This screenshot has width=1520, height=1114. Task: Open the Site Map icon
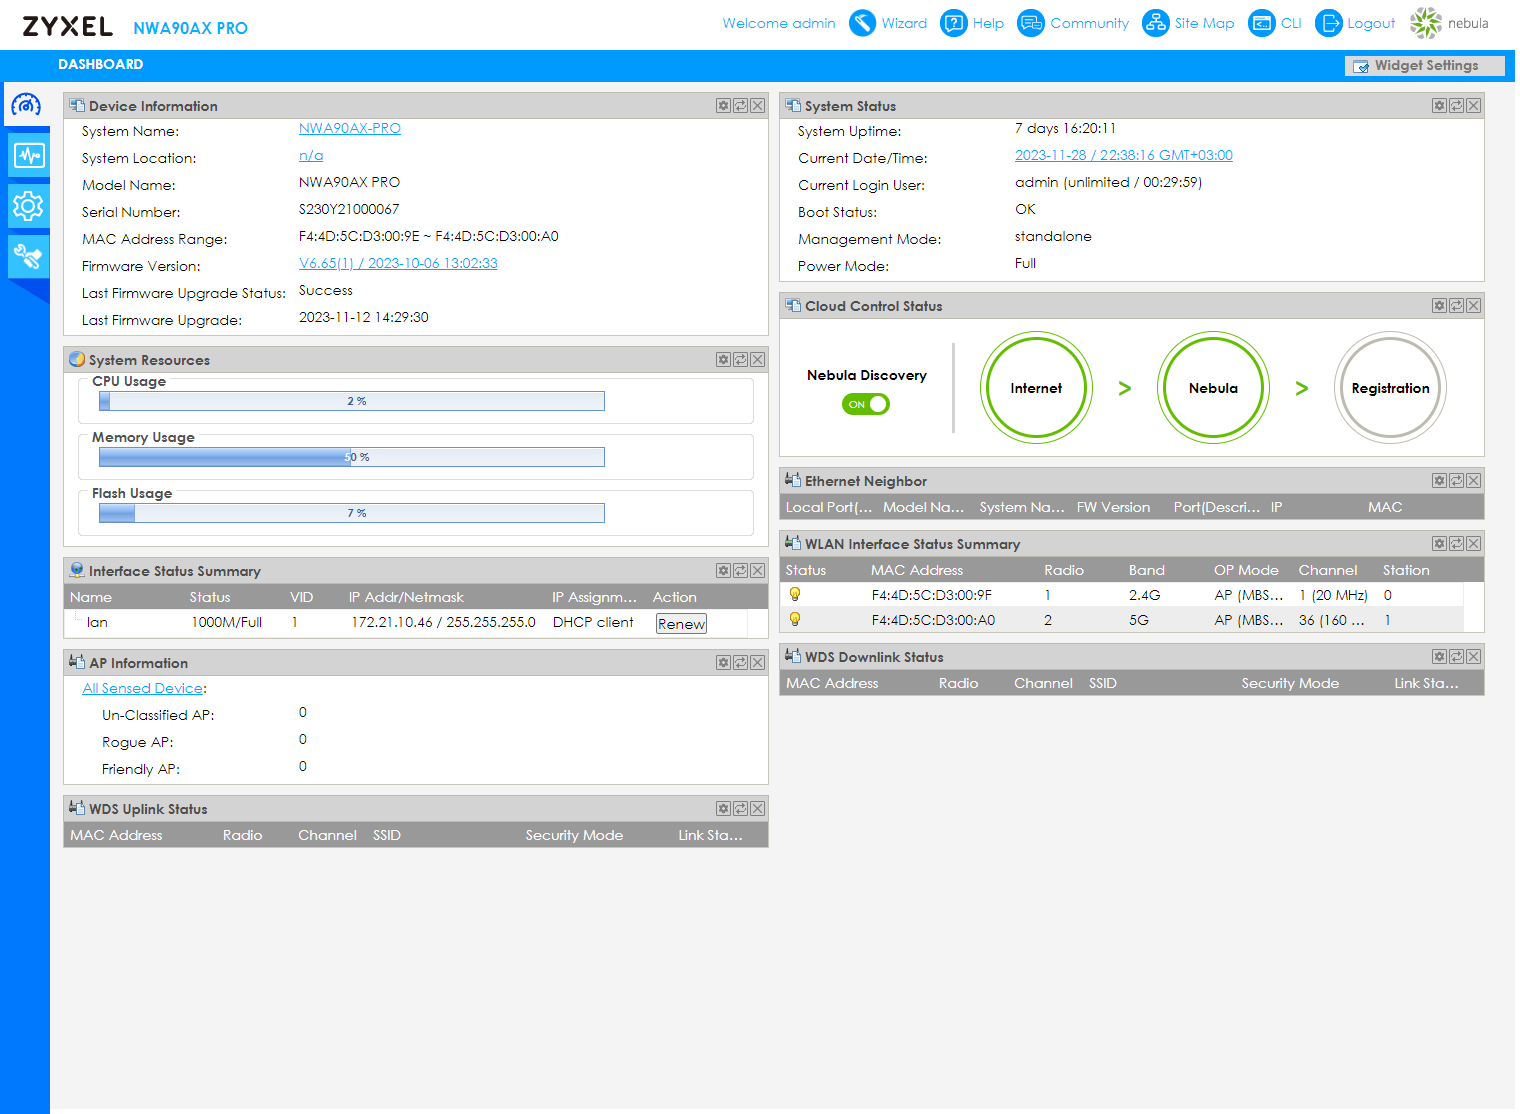click(x=1155, y=23)
